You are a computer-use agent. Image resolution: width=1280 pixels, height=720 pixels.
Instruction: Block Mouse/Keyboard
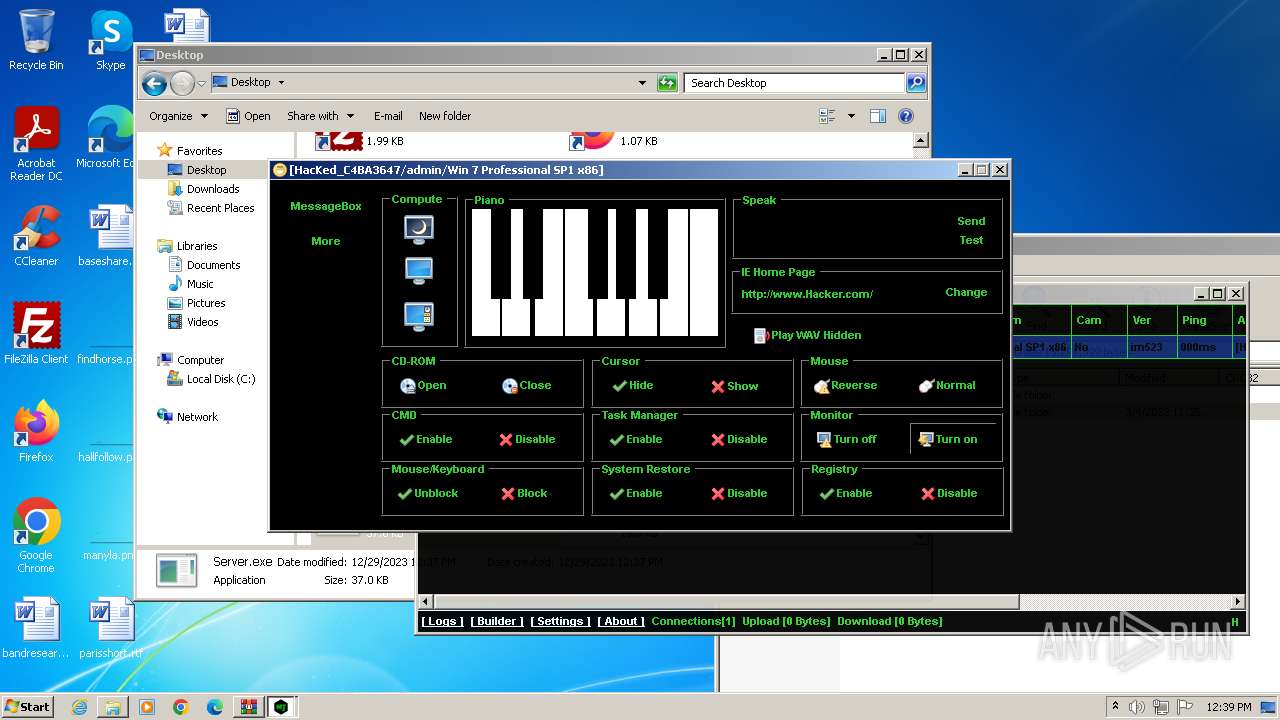coord(524,493)
